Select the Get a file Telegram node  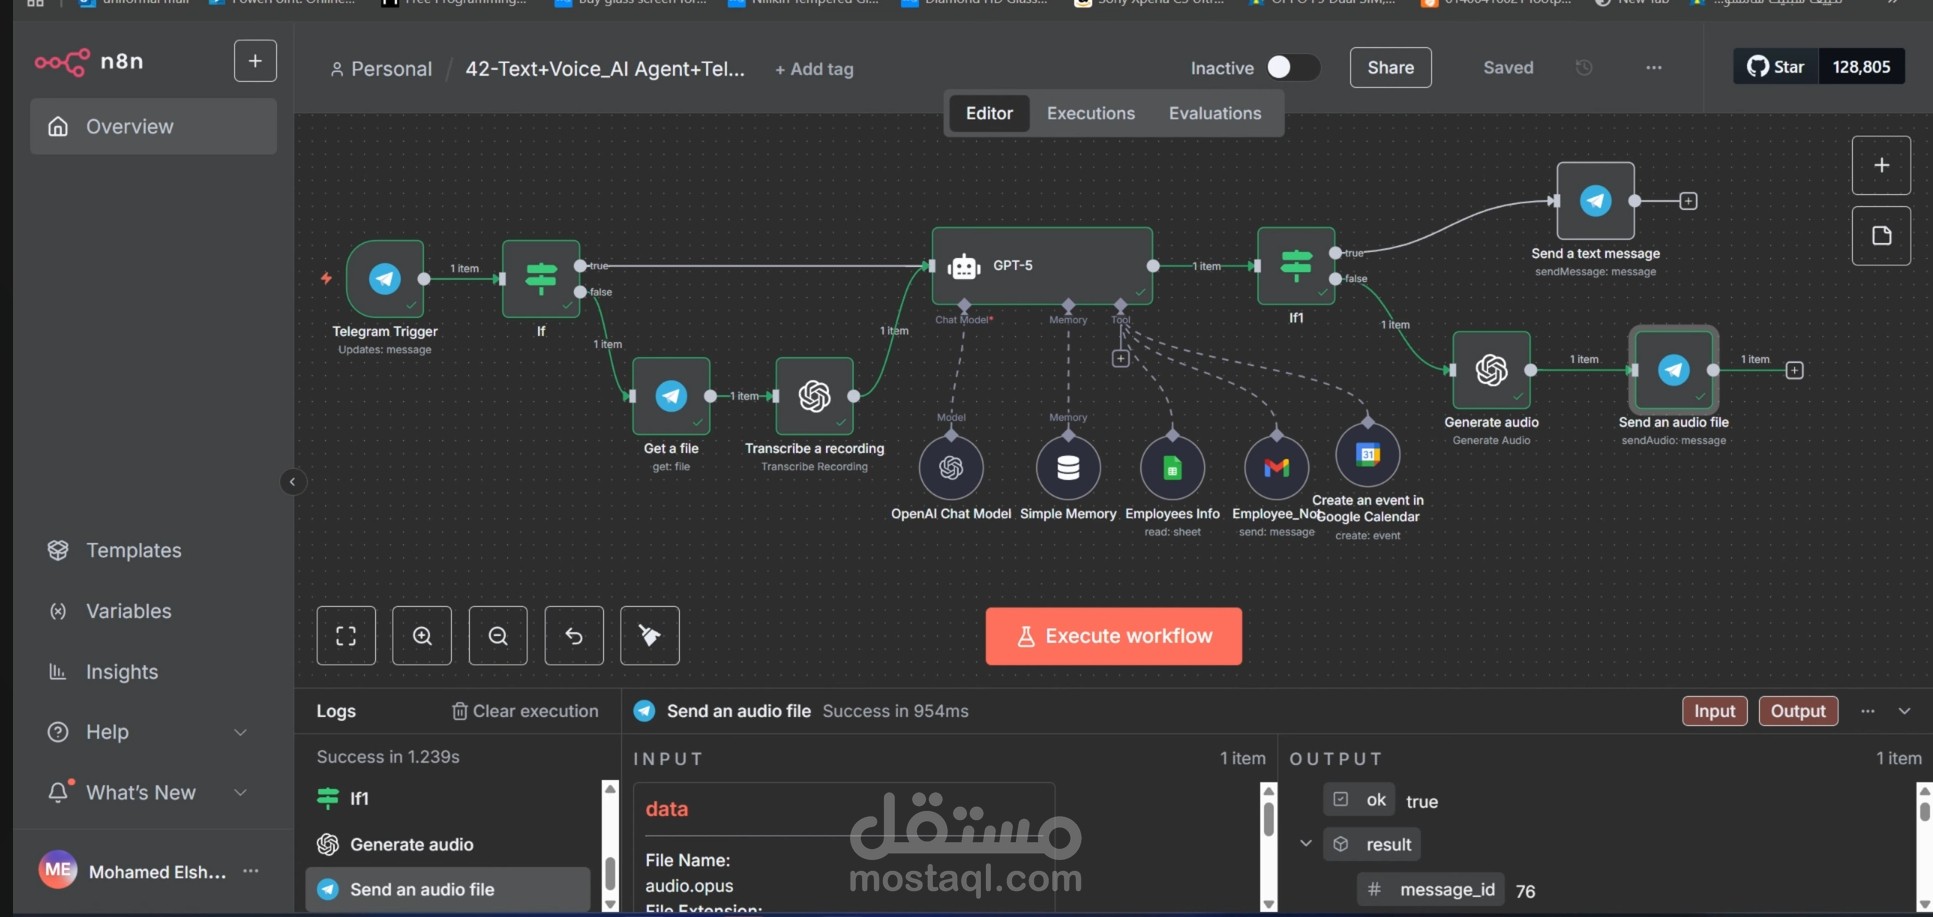[671, 396]
